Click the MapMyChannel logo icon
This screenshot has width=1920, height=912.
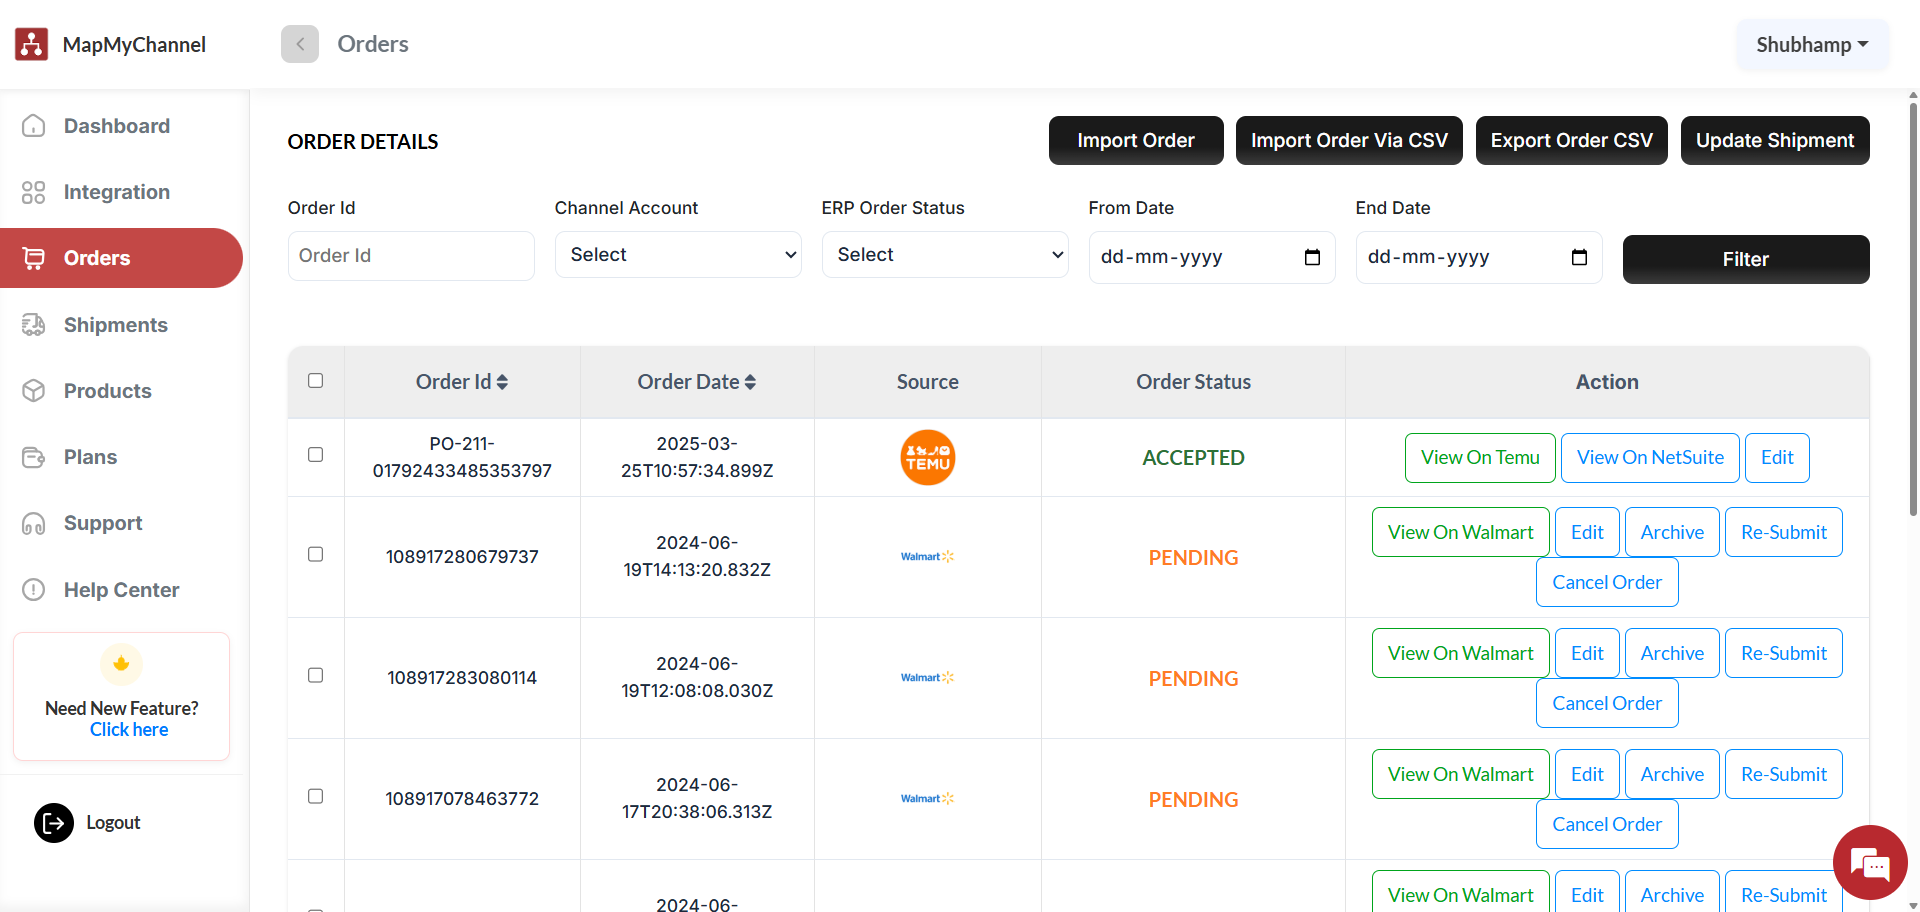tap(31, 44)
